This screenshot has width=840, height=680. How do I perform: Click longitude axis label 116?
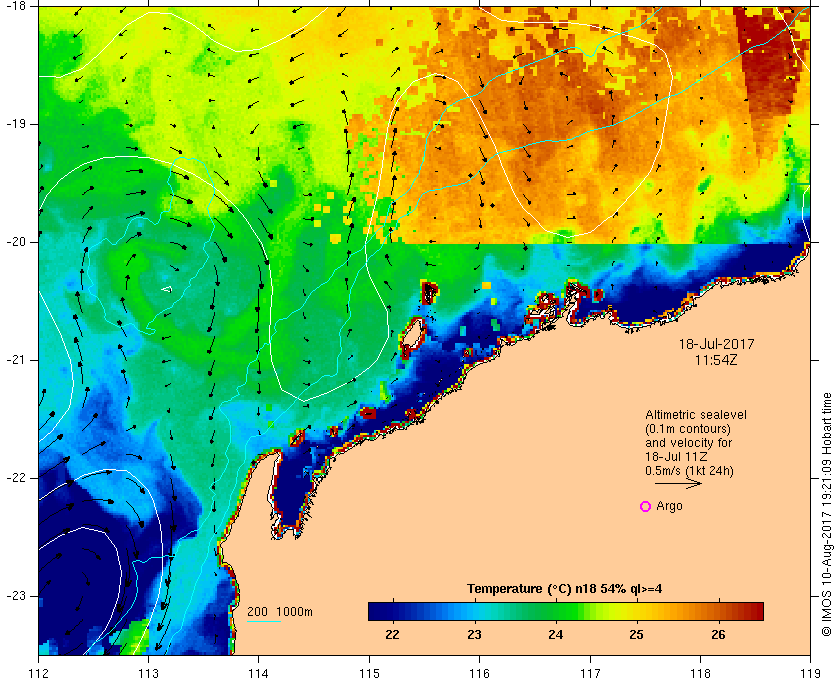pos(479,672)
